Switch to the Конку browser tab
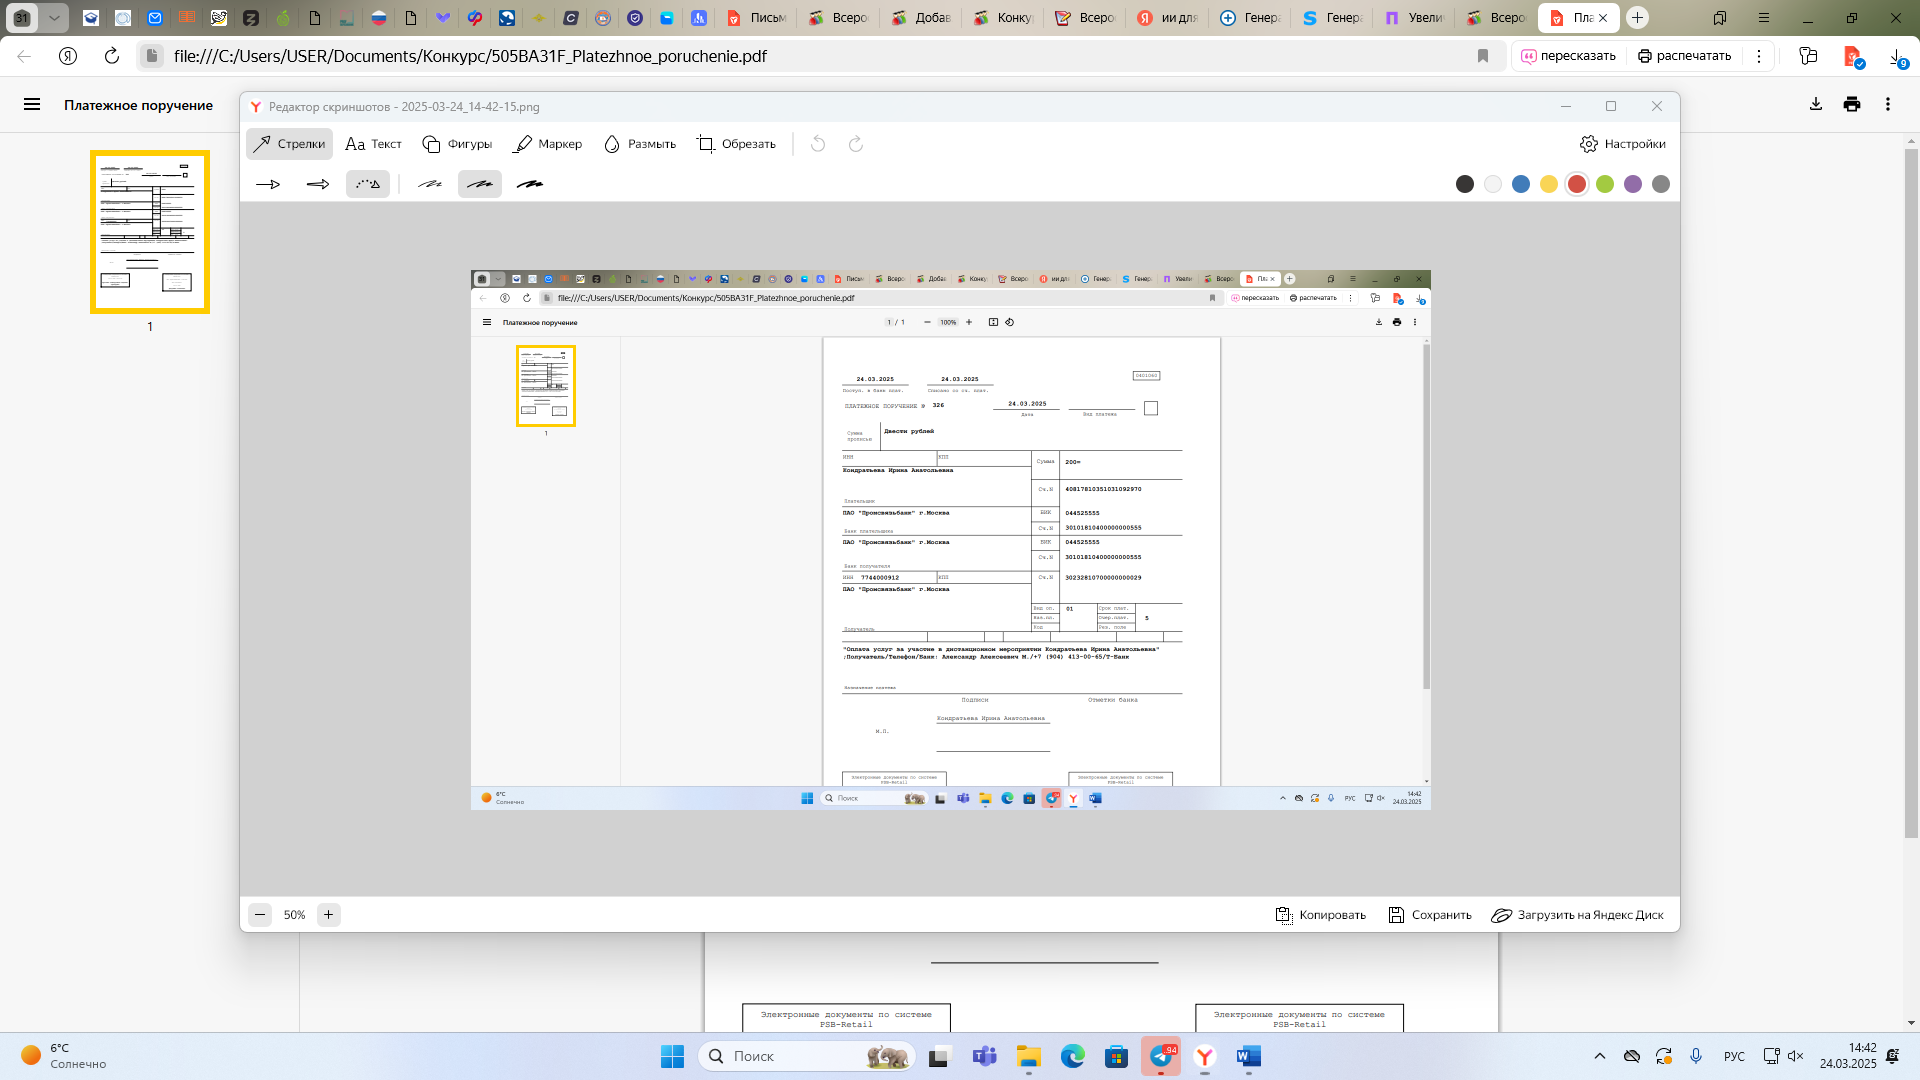This screenshot has height=1080, width=1920. point(1003,18)
